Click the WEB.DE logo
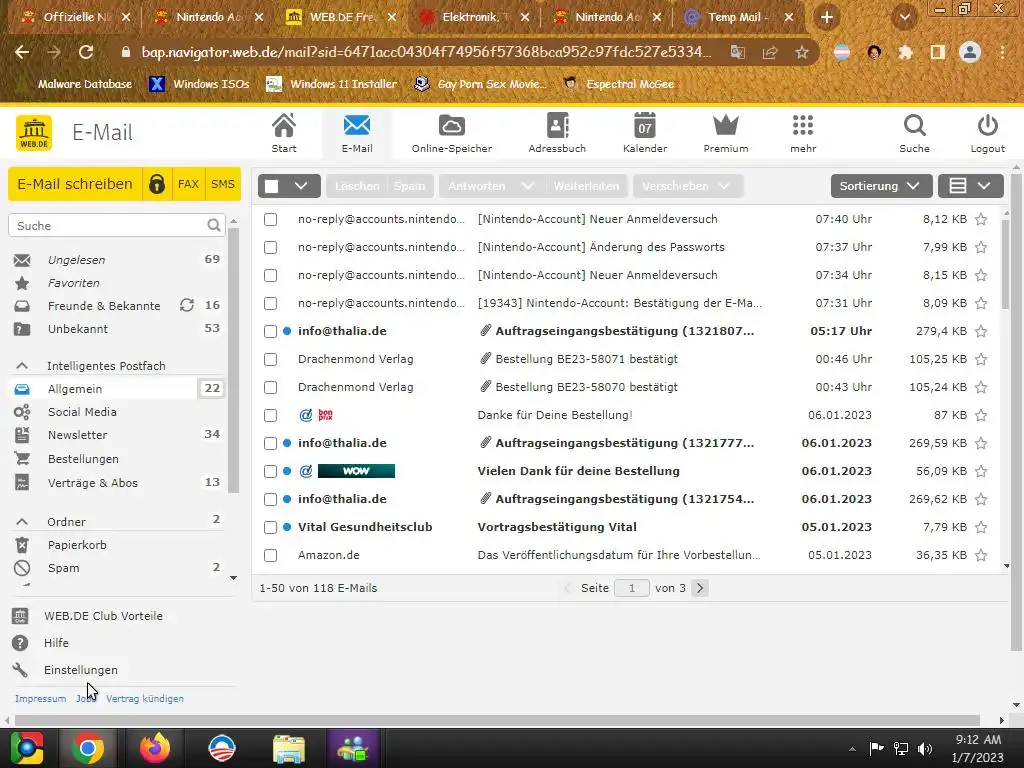This screenshot has height=768, width=1024. click(34, 133)
